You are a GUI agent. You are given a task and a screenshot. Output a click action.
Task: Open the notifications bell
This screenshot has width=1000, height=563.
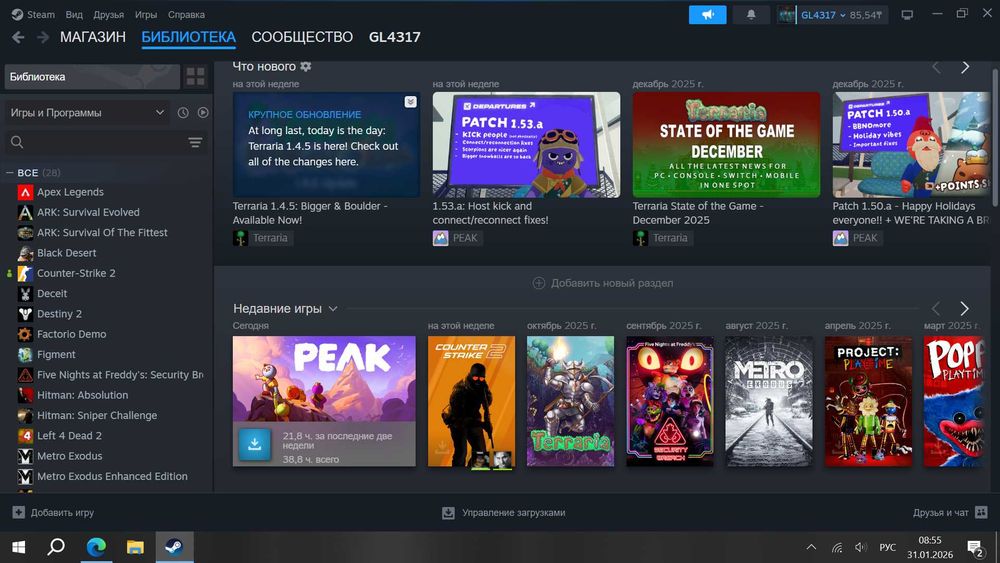click(x=751, y=15)
